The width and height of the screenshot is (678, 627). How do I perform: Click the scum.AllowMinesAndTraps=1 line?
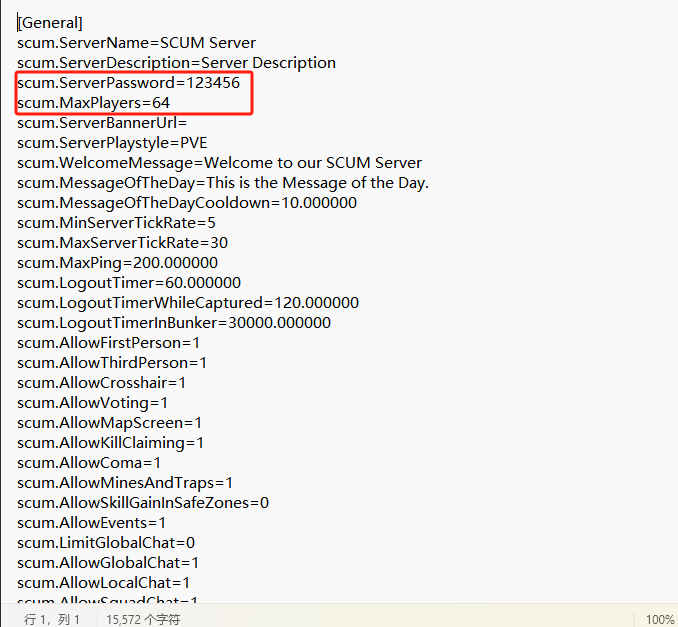(125, 483)
